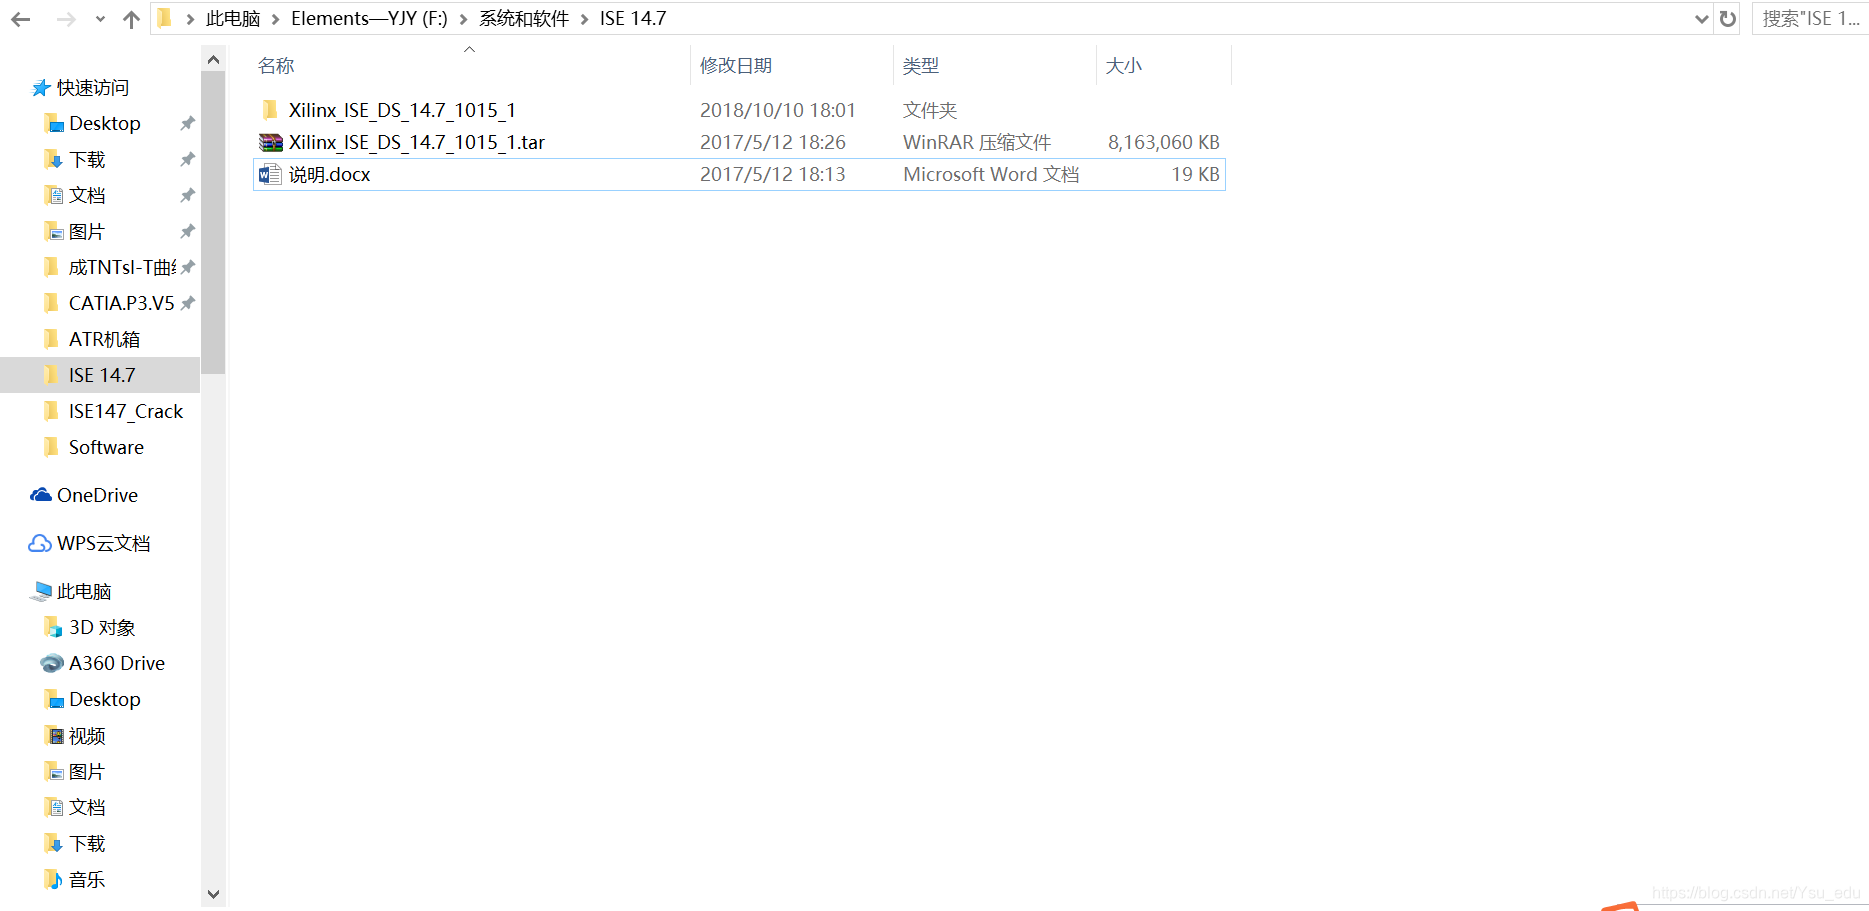Open Software folder in sidebar
The width and height of the screenshot is (1869, 911).
tap(106, 447)
